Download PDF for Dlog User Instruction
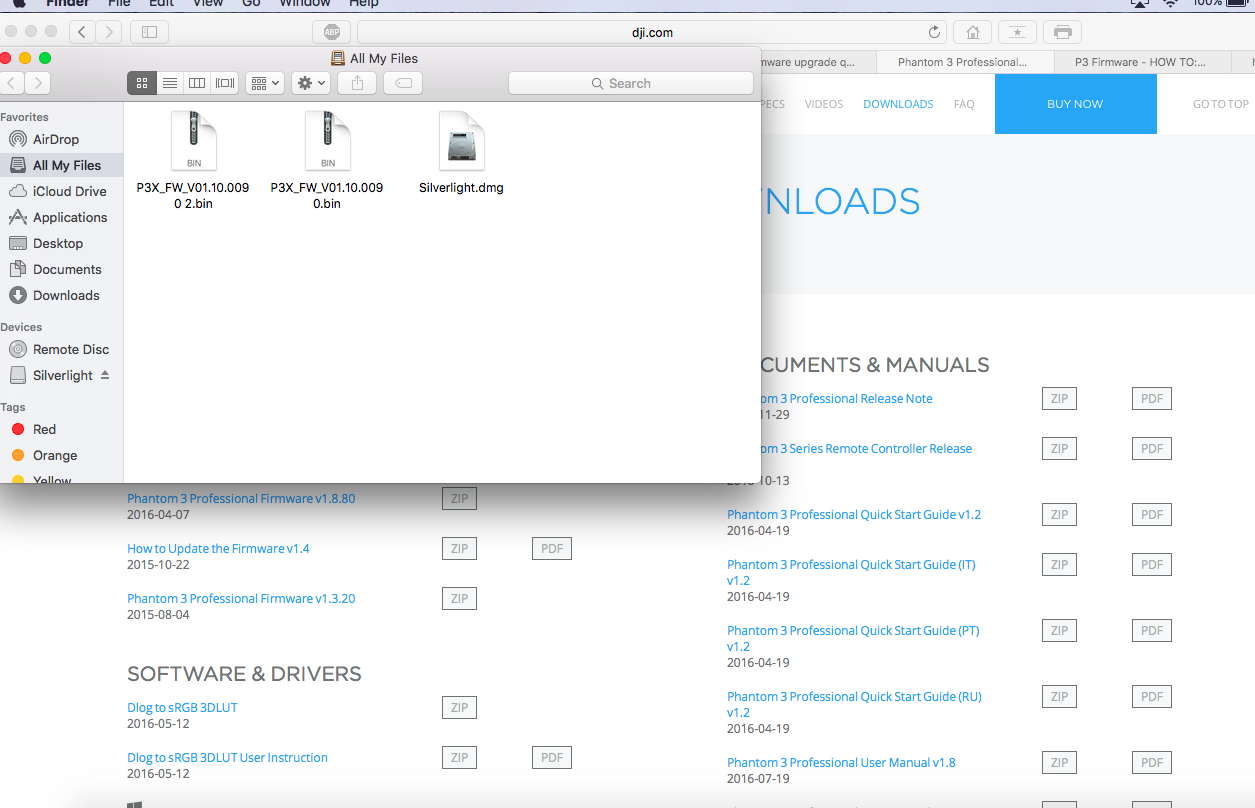Image resolution: width=1255 pixels, height=808 pixels. tap(552, 758)
